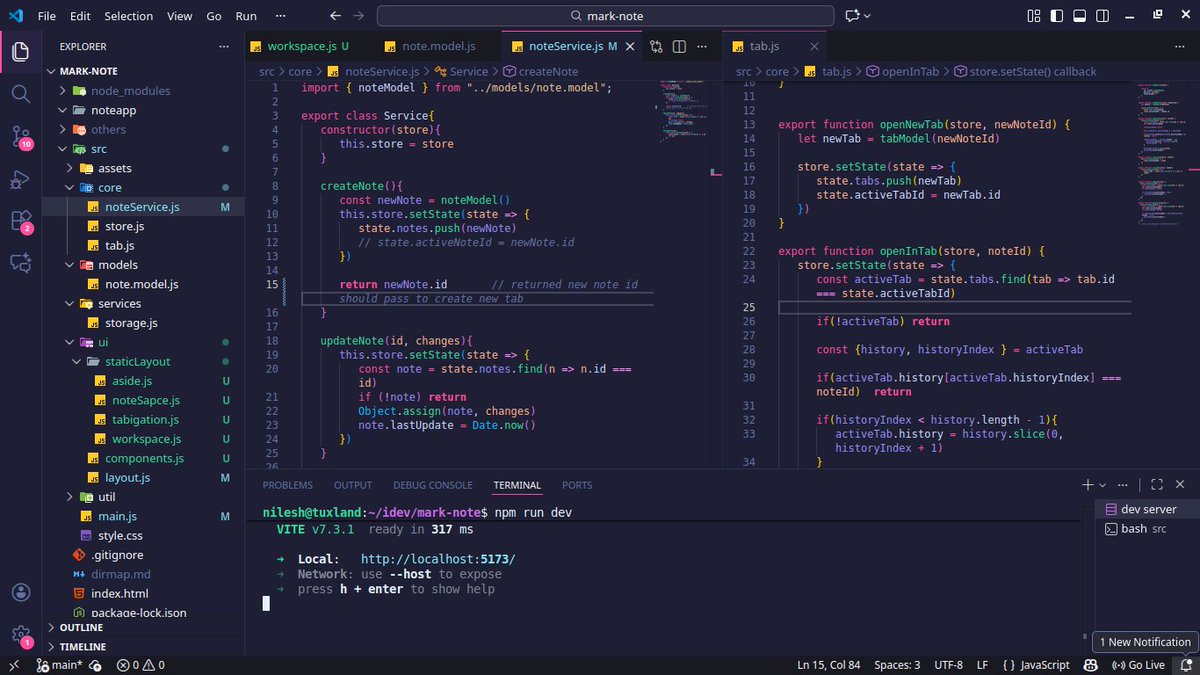Screen dimensions: 1200x675
Task: Click the Spaces: 3 indentation status item
Action: tap(897, 665)
